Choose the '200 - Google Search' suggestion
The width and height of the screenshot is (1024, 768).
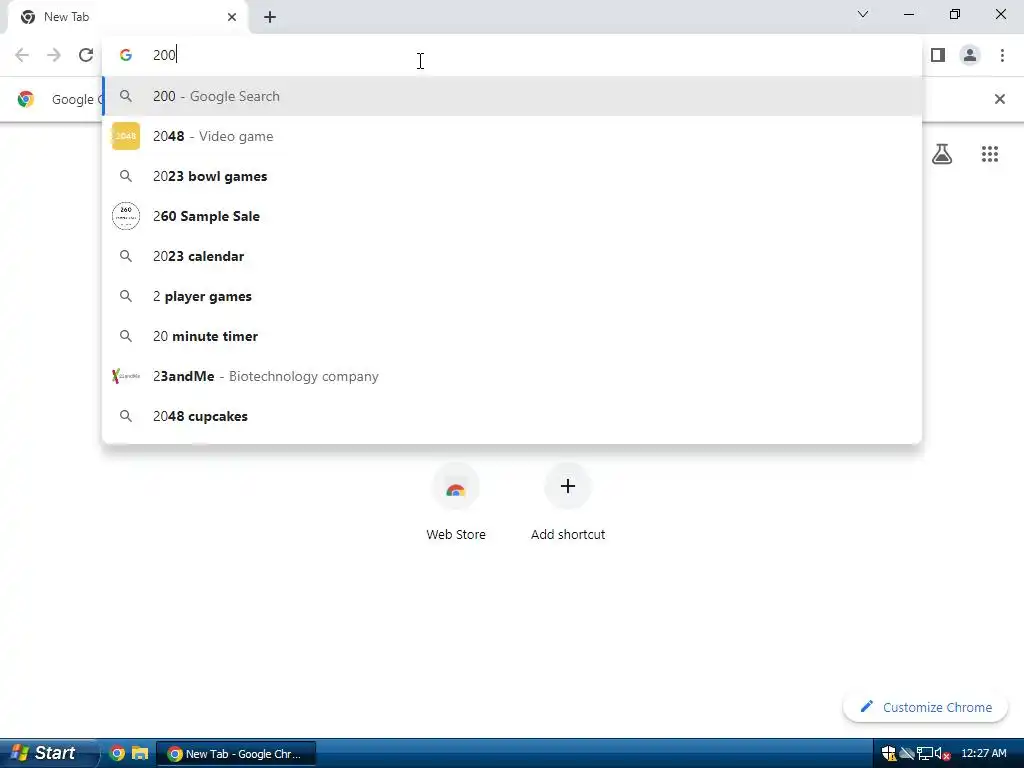coord(512,96)
